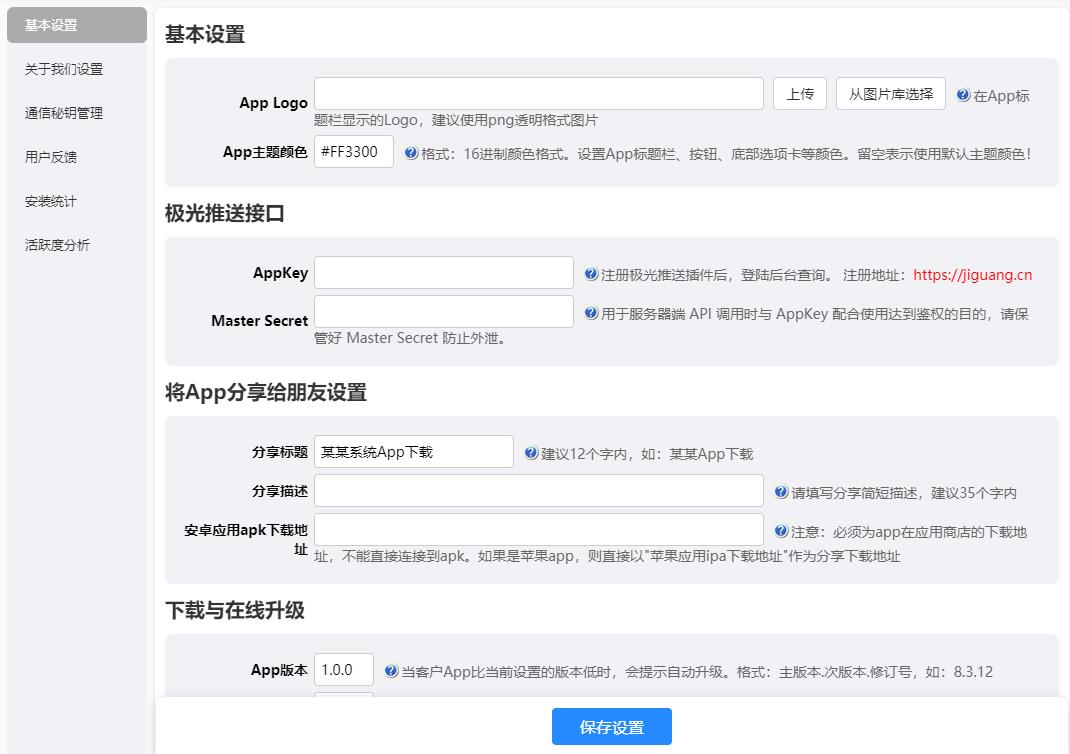The width and height of the screenshot is (1070, 754).
Task: Click help icon next to 分享标题 field
Action: click(531, 453)
